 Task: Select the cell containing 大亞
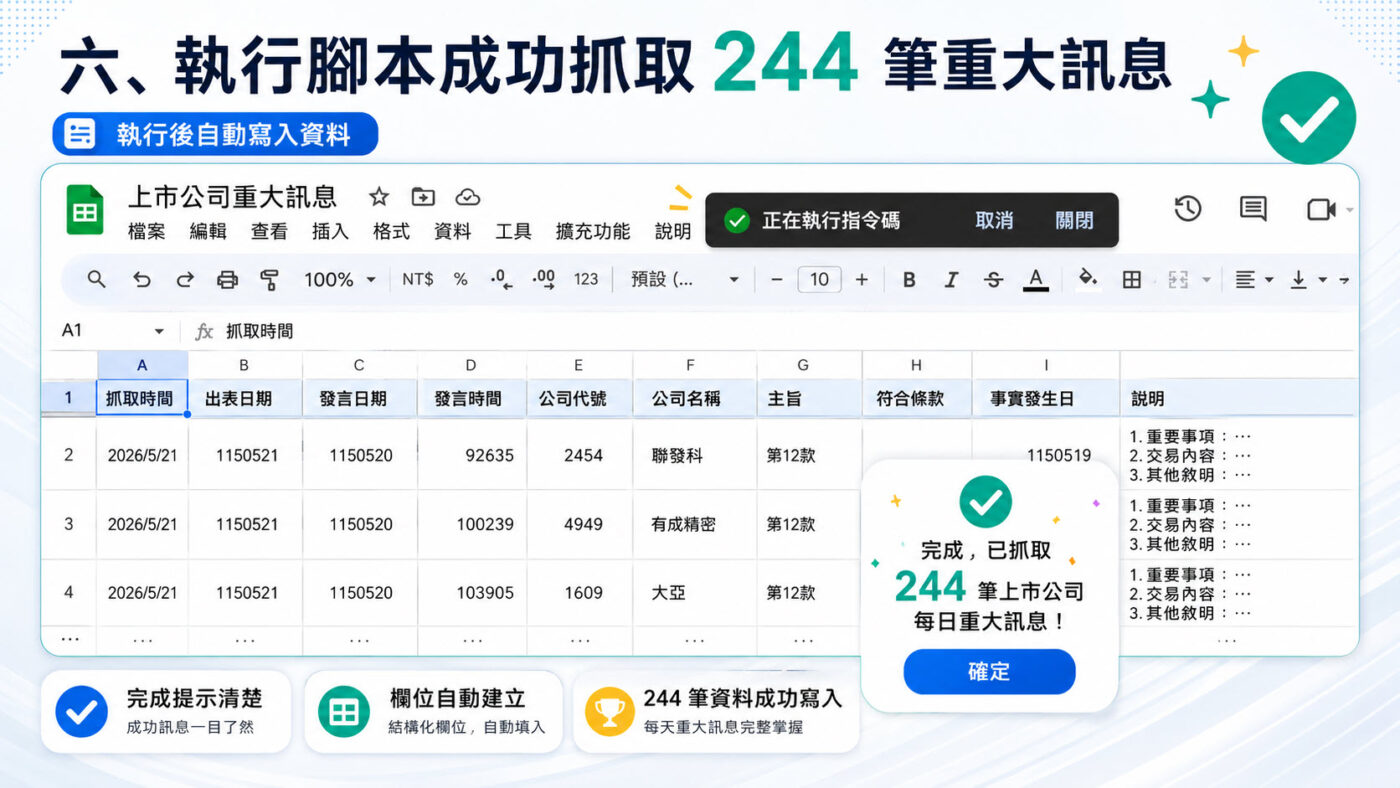(694, 592)
